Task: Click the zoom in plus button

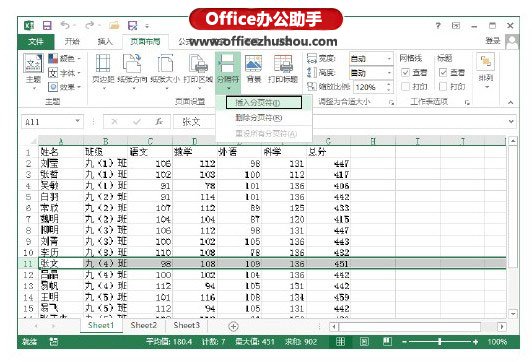Action: point(476,342)
